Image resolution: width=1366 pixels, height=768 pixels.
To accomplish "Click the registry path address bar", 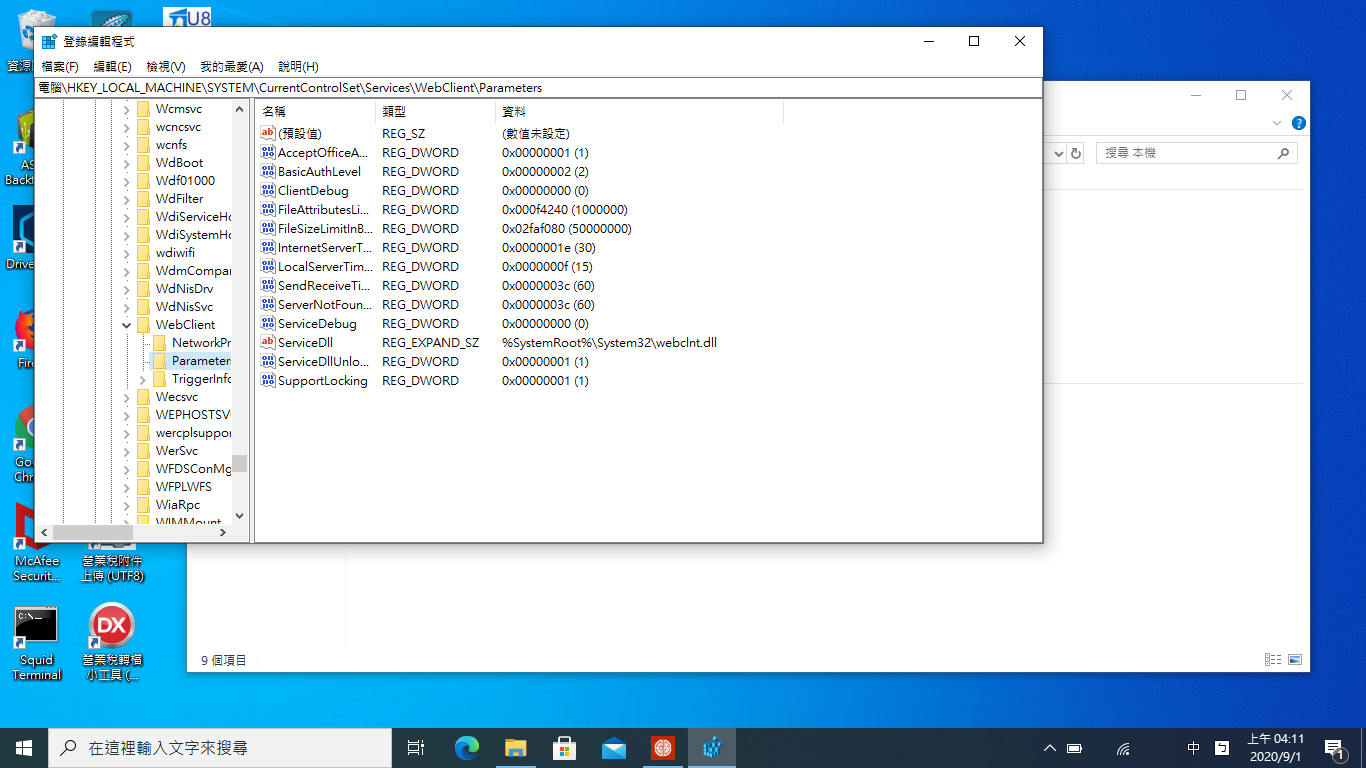I will pos(538,88).
